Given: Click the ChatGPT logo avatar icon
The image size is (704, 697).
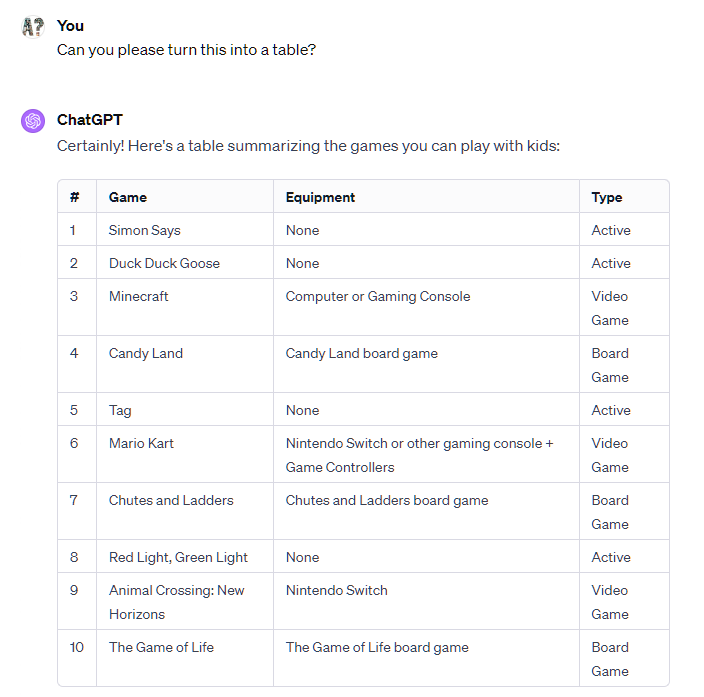Looking at the screenshot, I should pyautogui.click(x=33, y=121).
